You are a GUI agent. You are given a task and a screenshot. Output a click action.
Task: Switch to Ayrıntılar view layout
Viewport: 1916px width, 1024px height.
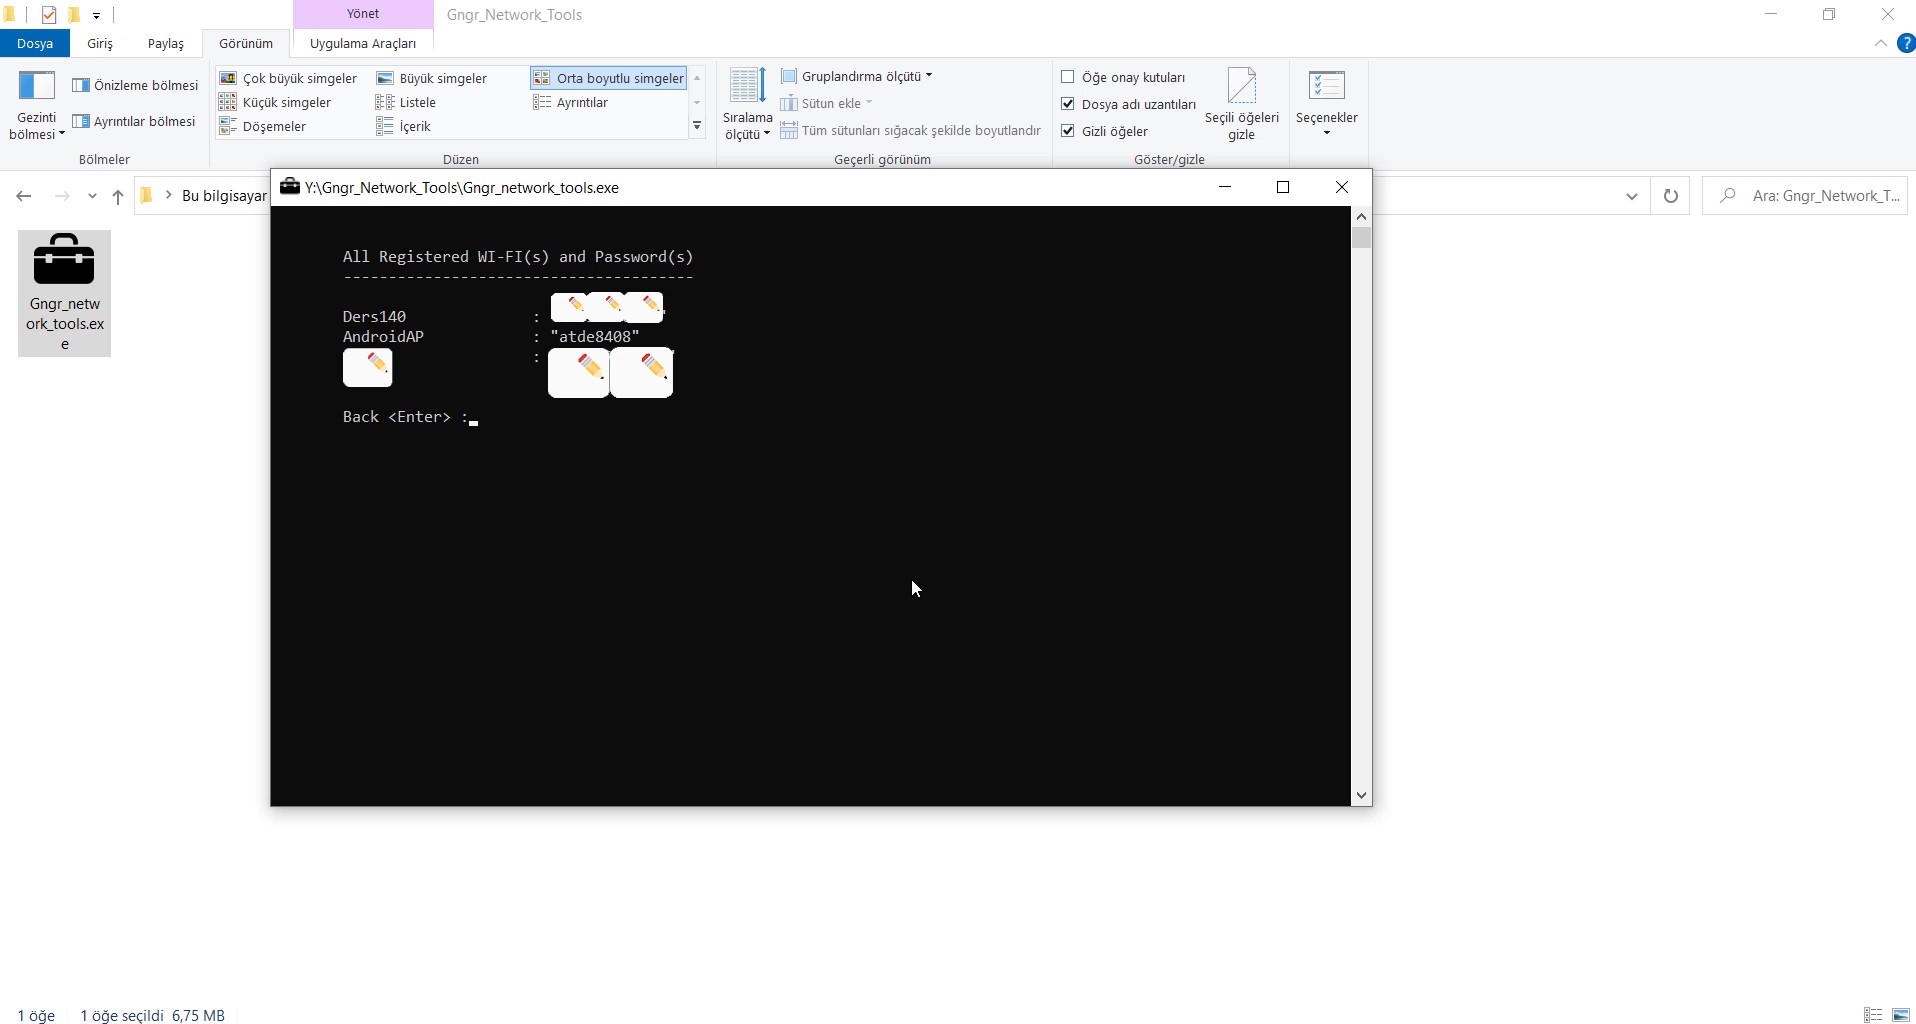pyautogui.click(x=571, y=102)
